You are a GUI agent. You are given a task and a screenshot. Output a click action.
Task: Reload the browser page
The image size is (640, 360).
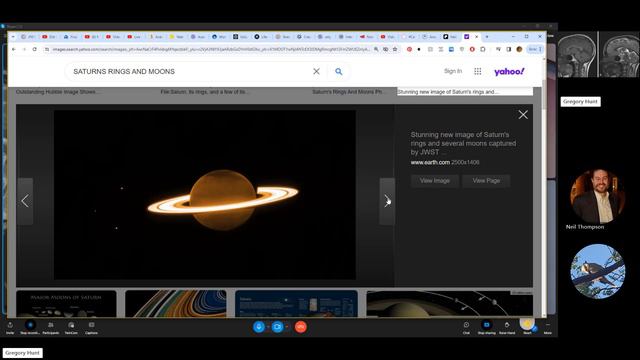(x=35, y=49)
